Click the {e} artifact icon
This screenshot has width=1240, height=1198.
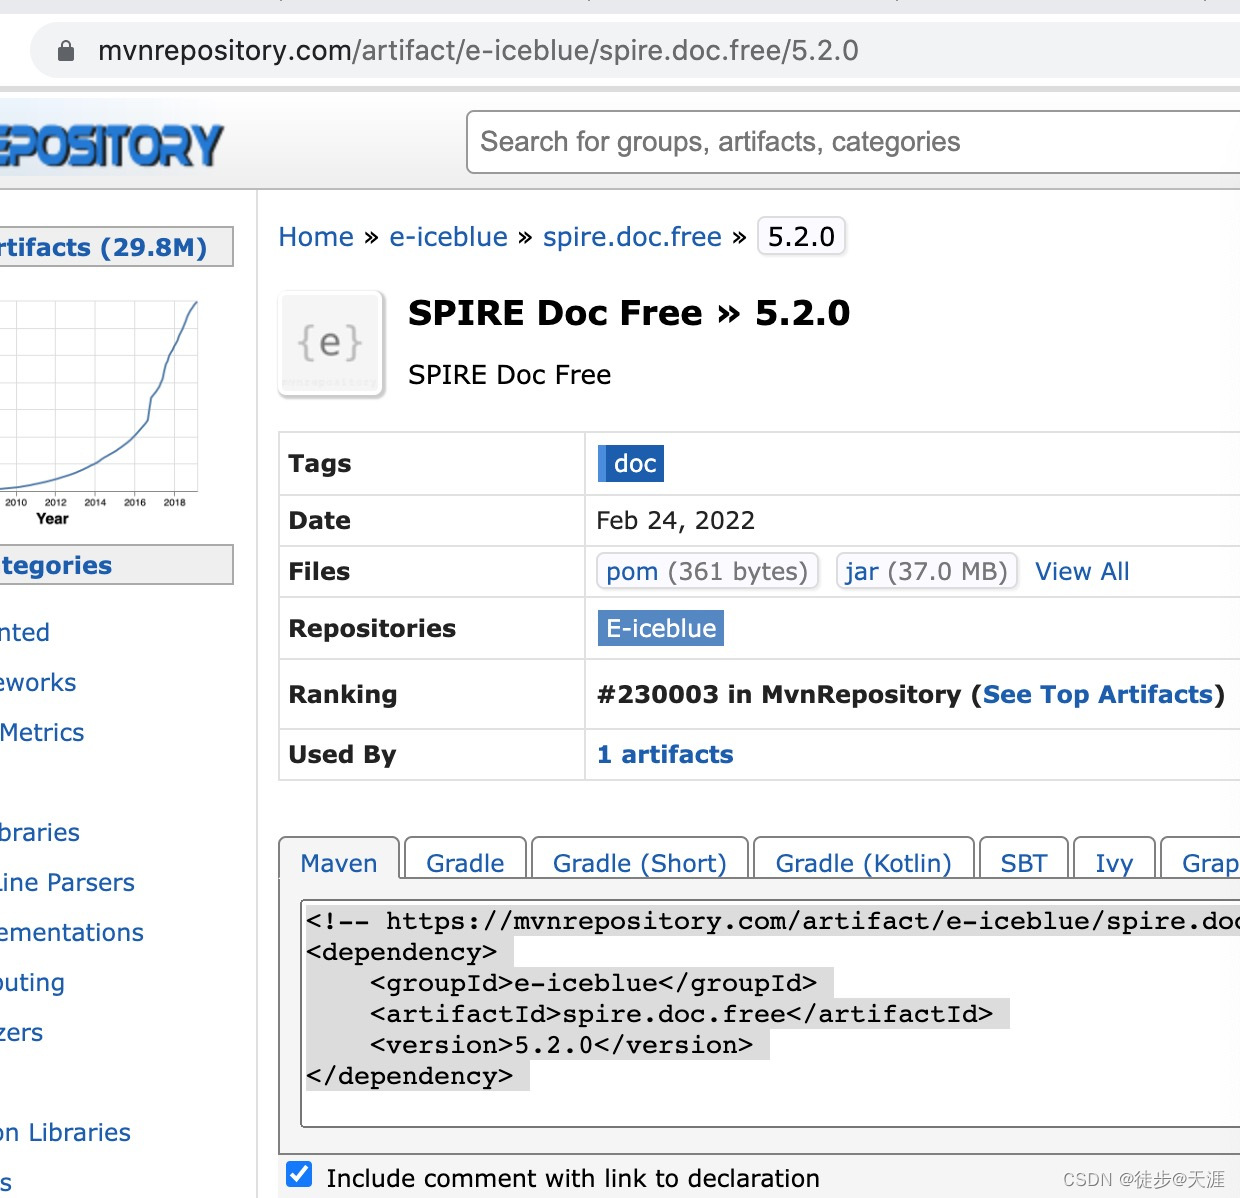pyautogui.click(x=330, y=343)
